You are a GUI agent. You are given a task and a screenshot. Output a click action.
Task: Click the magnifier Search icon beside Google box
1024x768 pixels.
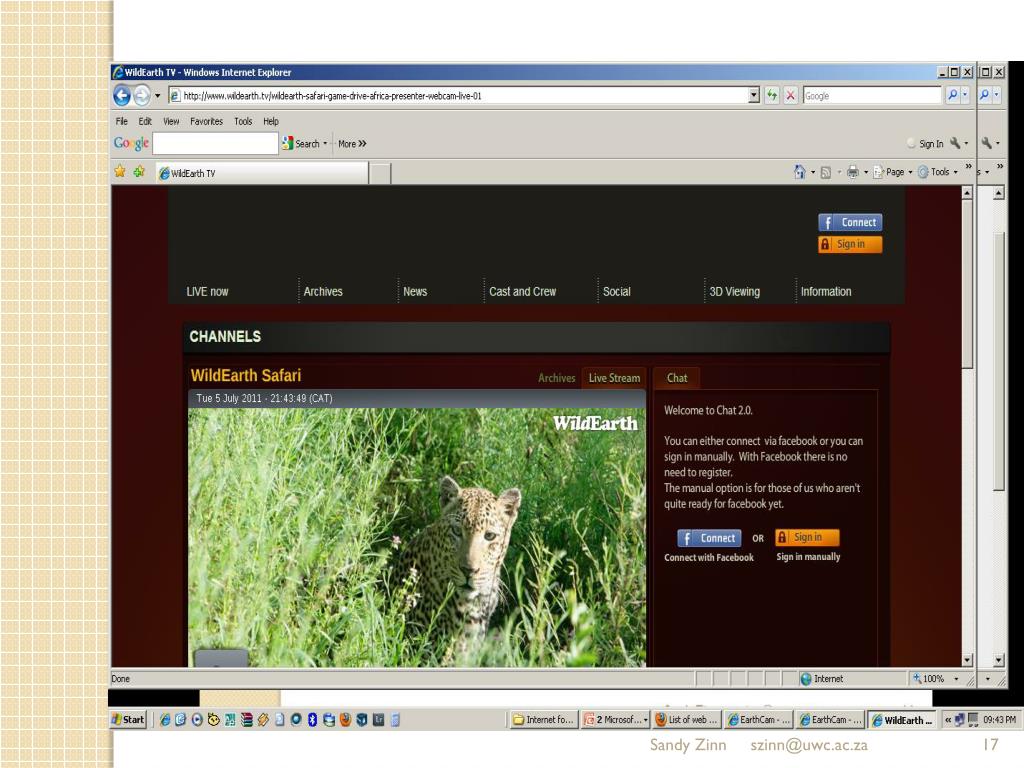point(953,95)
